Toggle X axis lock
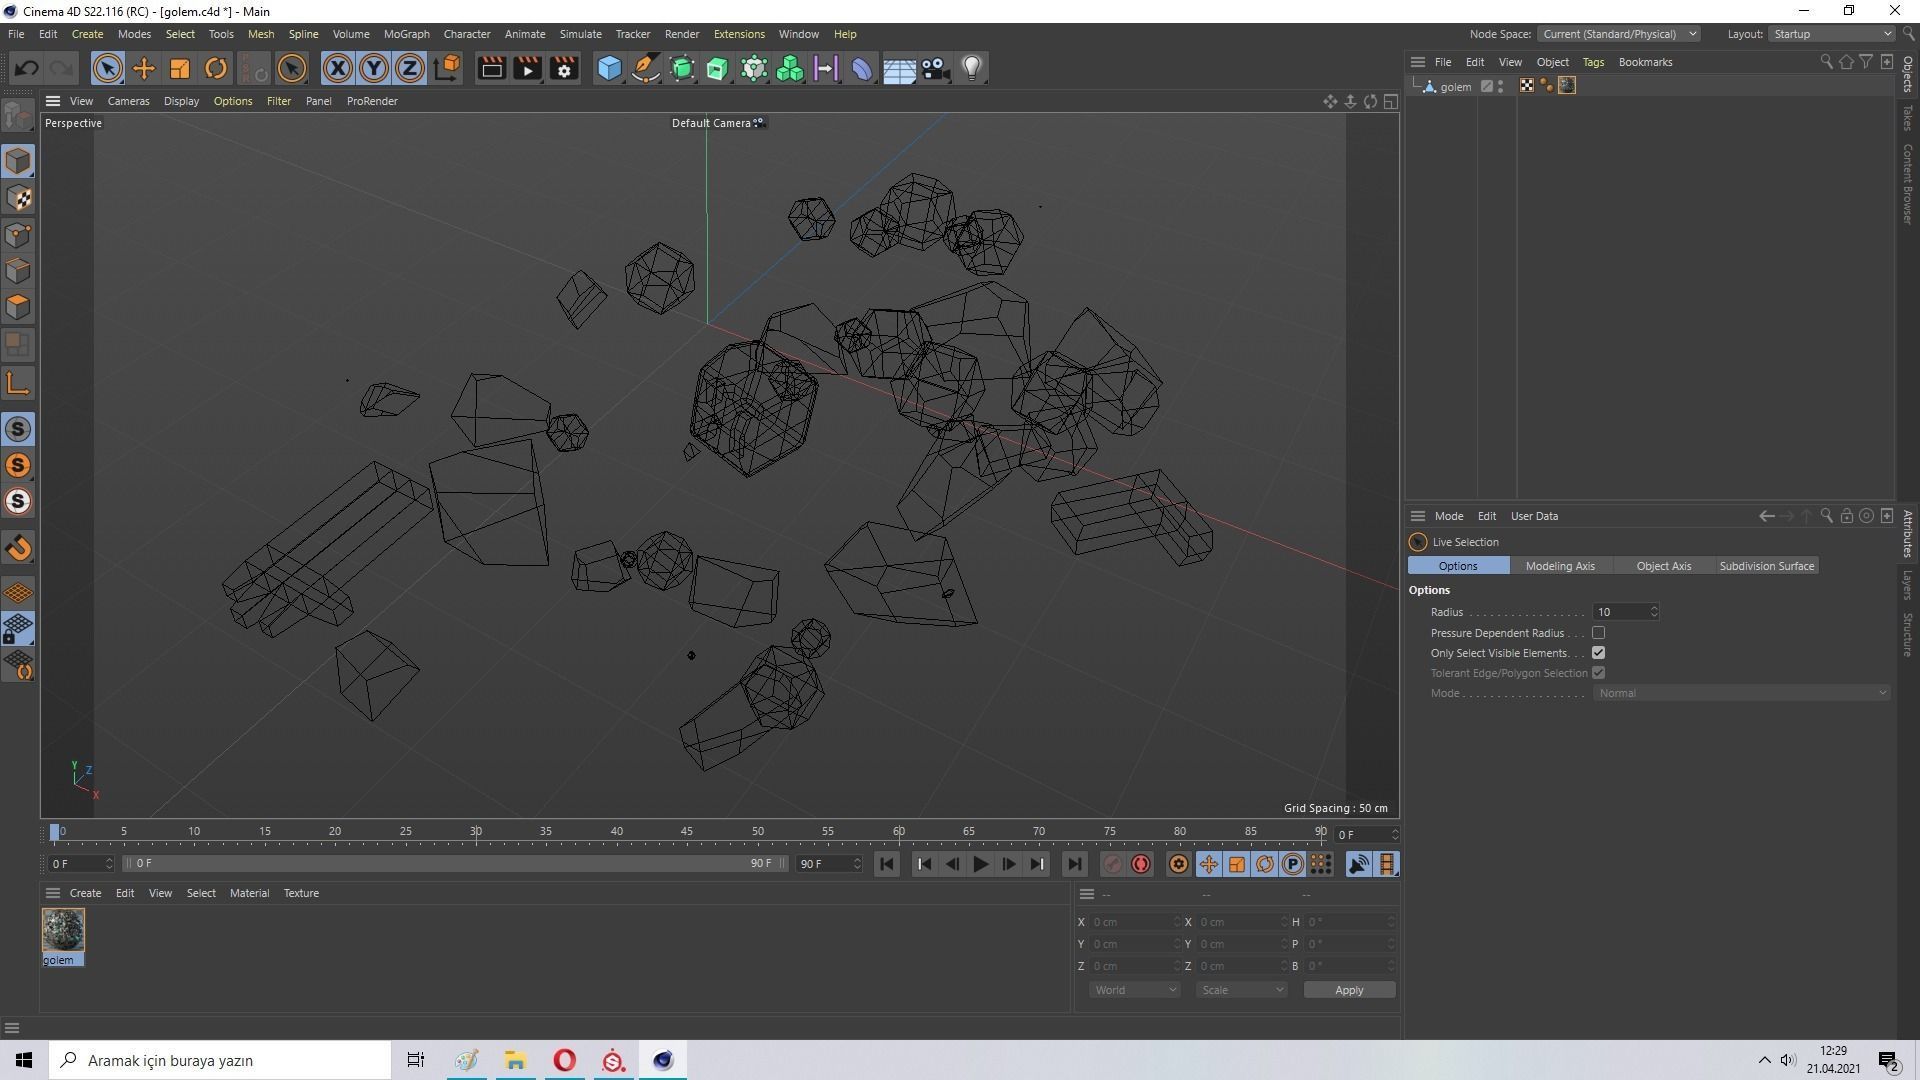The width and height of the screenshot is (1920, 1080). pyautogui.click(x=338, y=68)
